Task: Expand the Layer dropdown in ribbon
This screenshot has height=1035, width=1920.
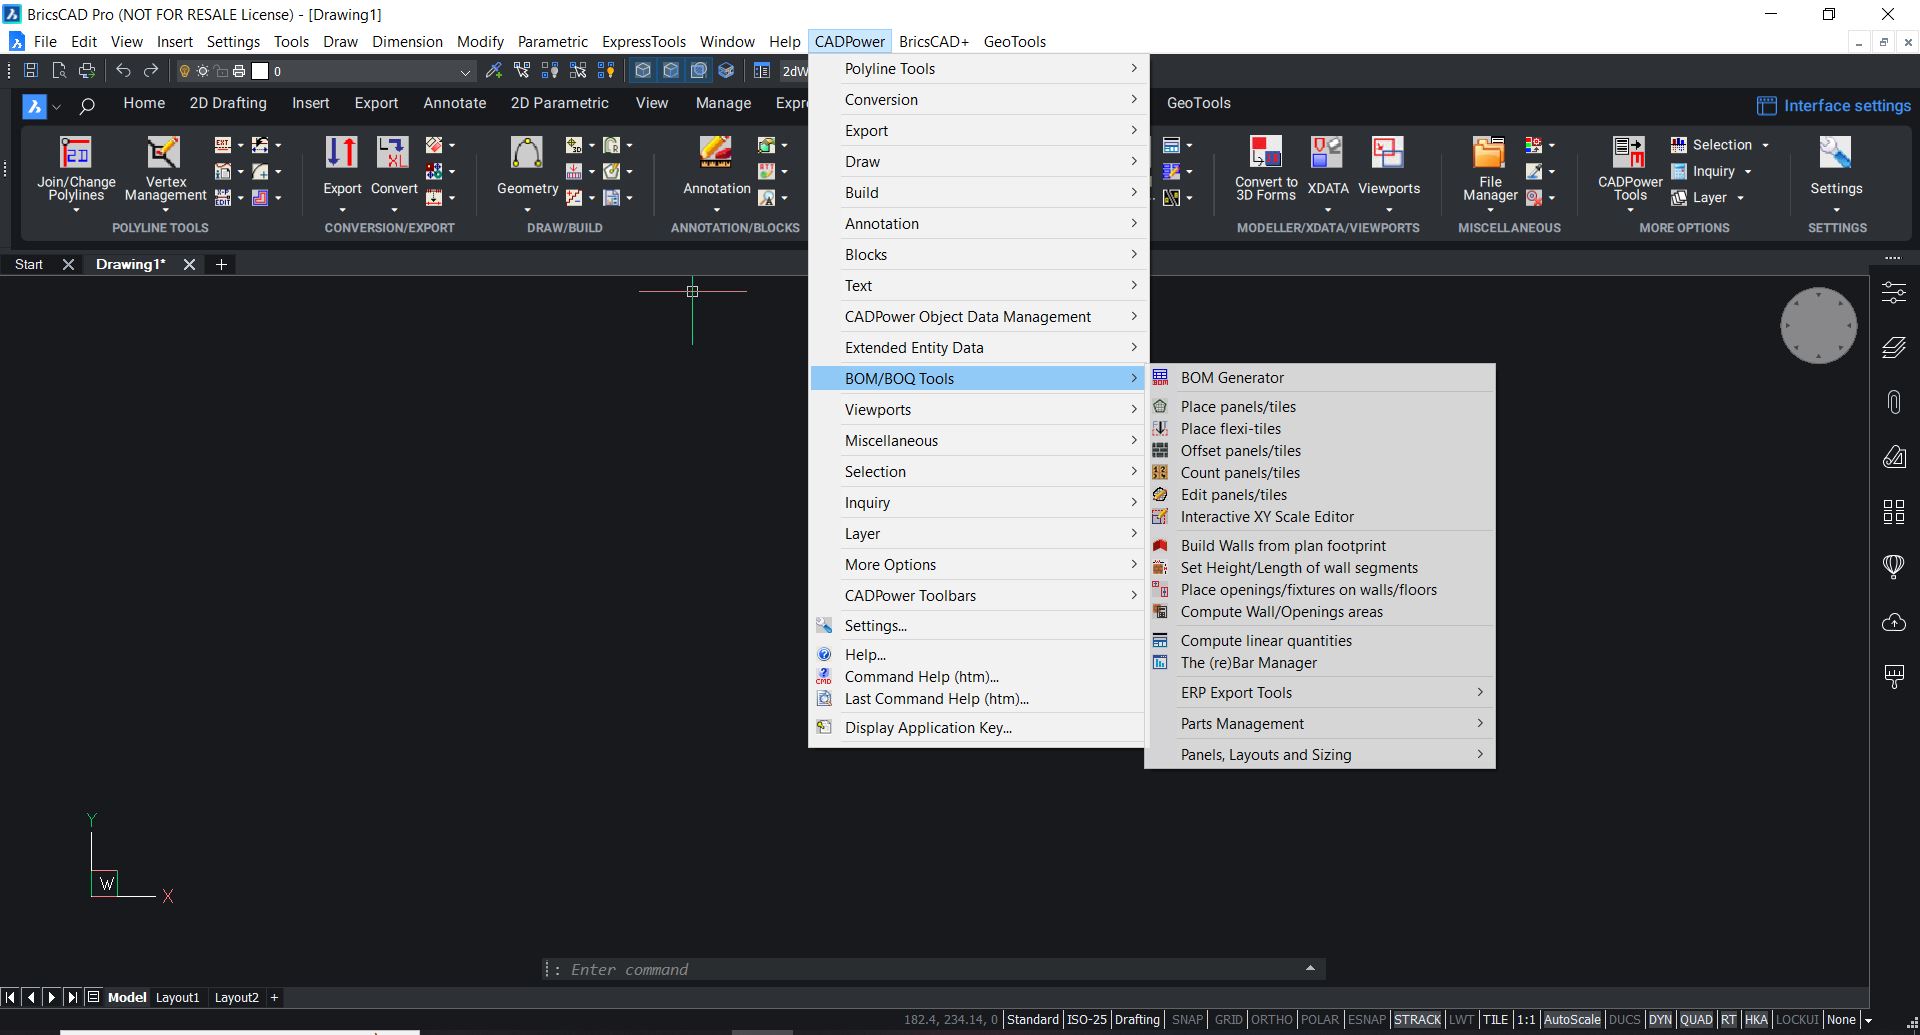Action: pyautogui.click(x=1740, y=198)
